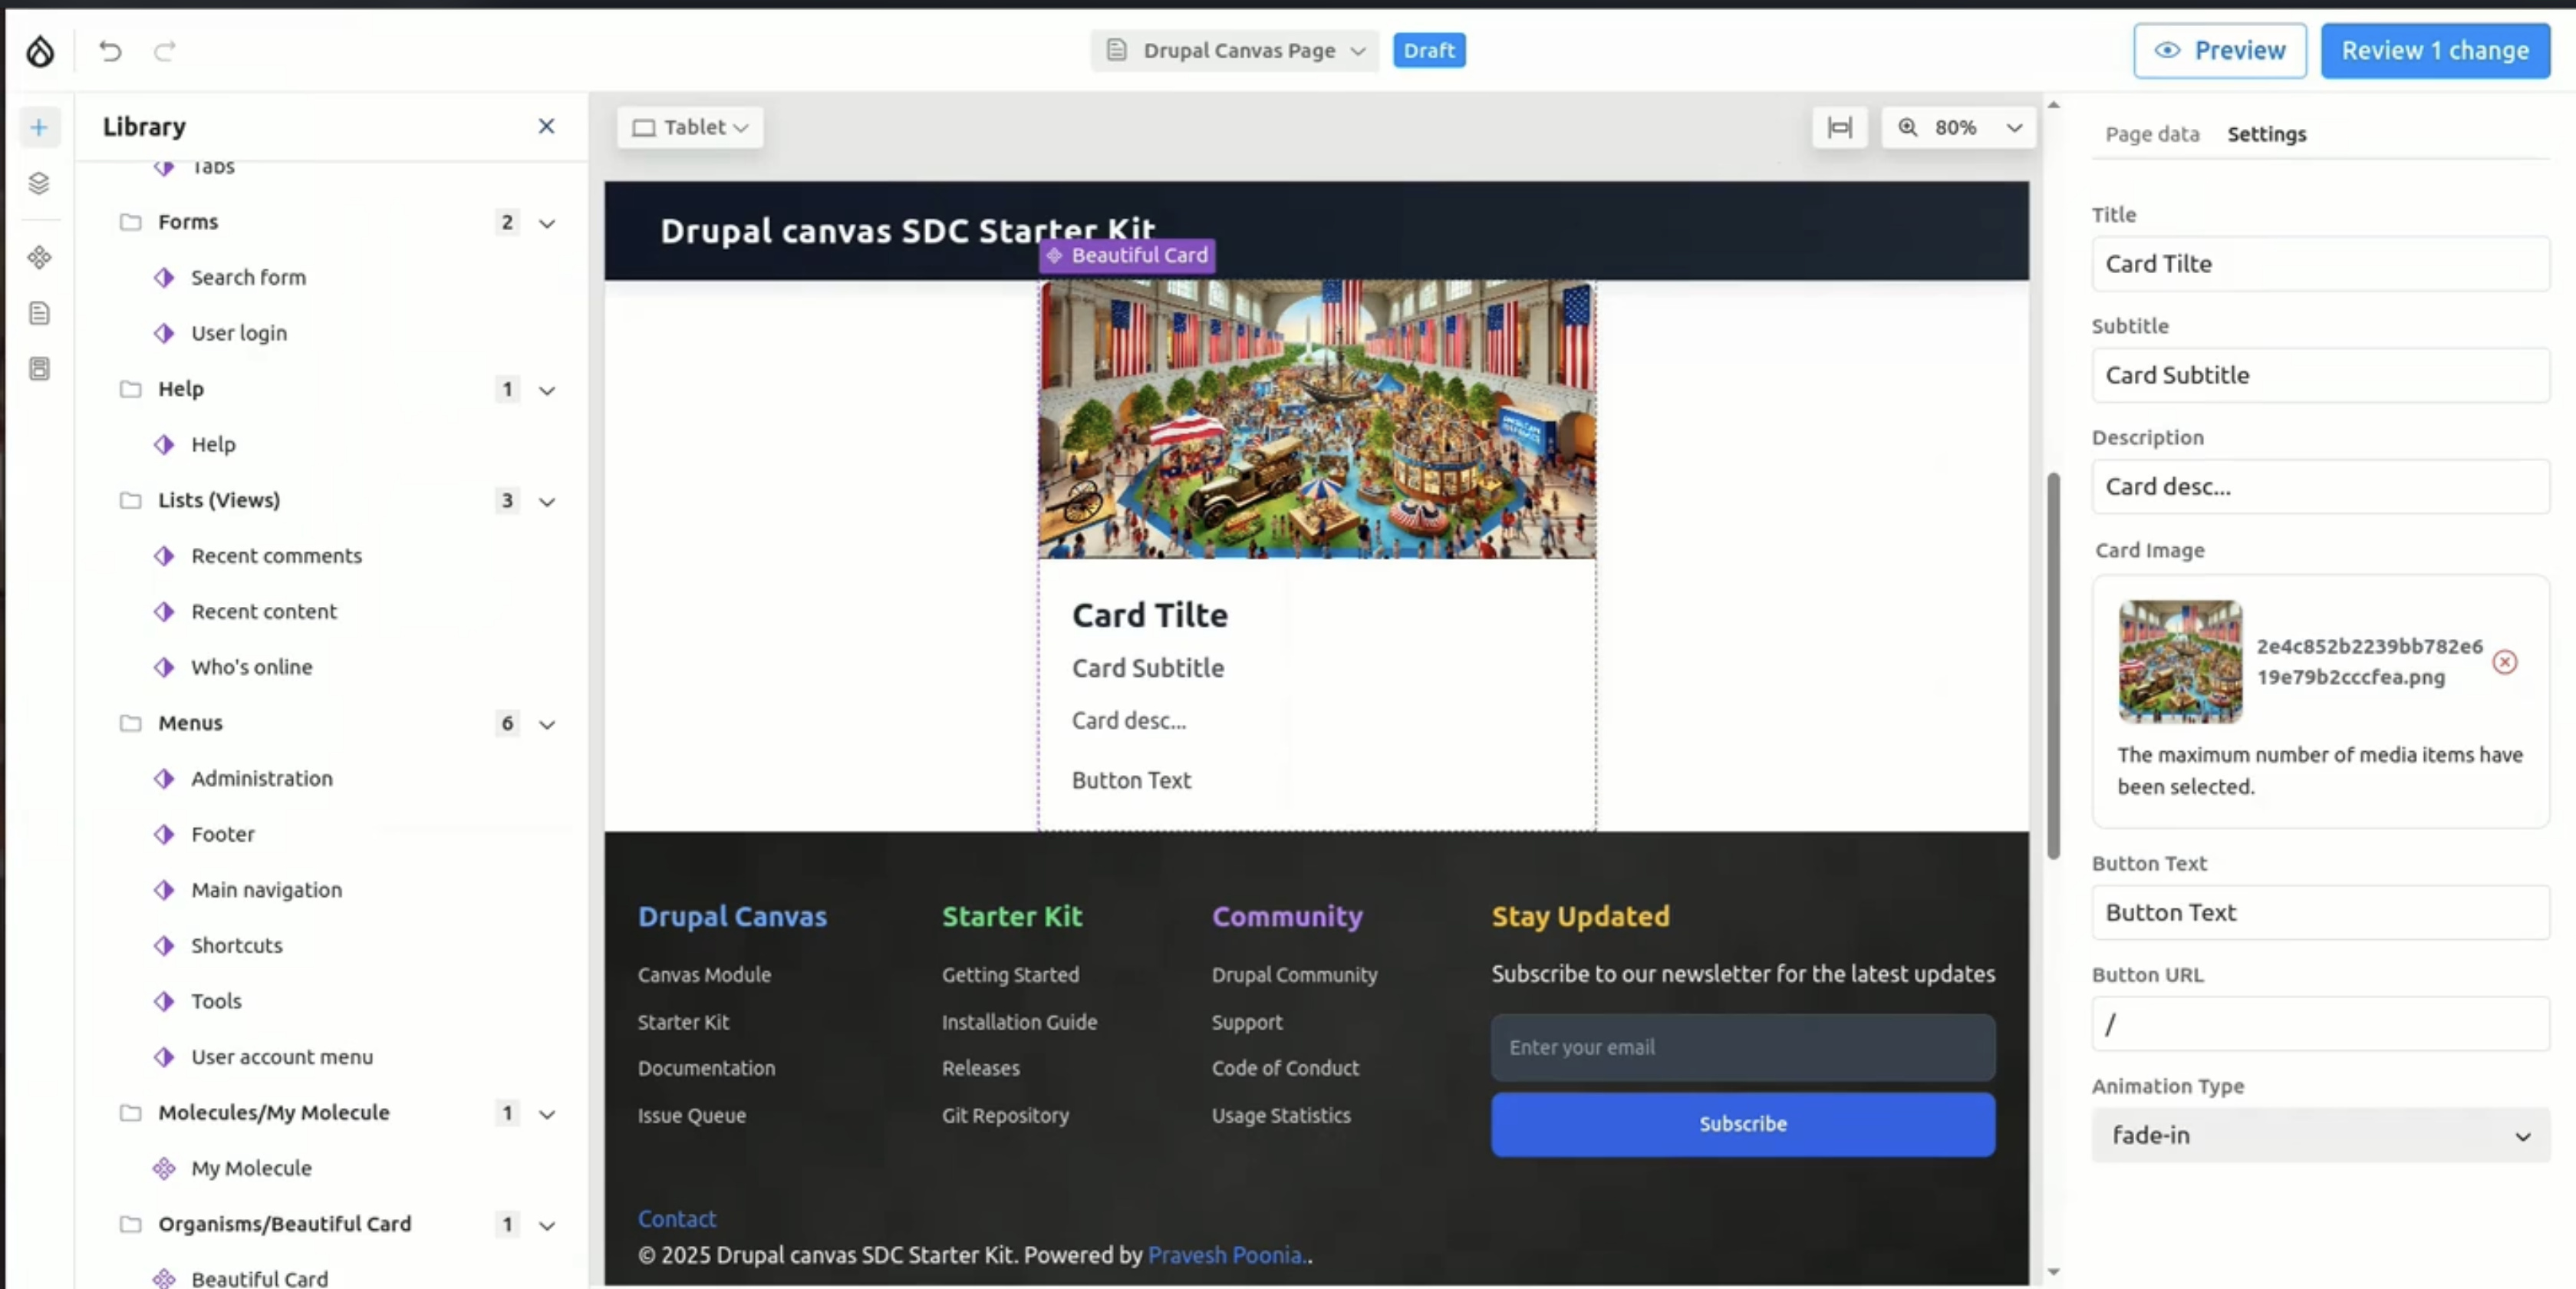
Task: Collapse the Menus category chevron
Action: 547,723
